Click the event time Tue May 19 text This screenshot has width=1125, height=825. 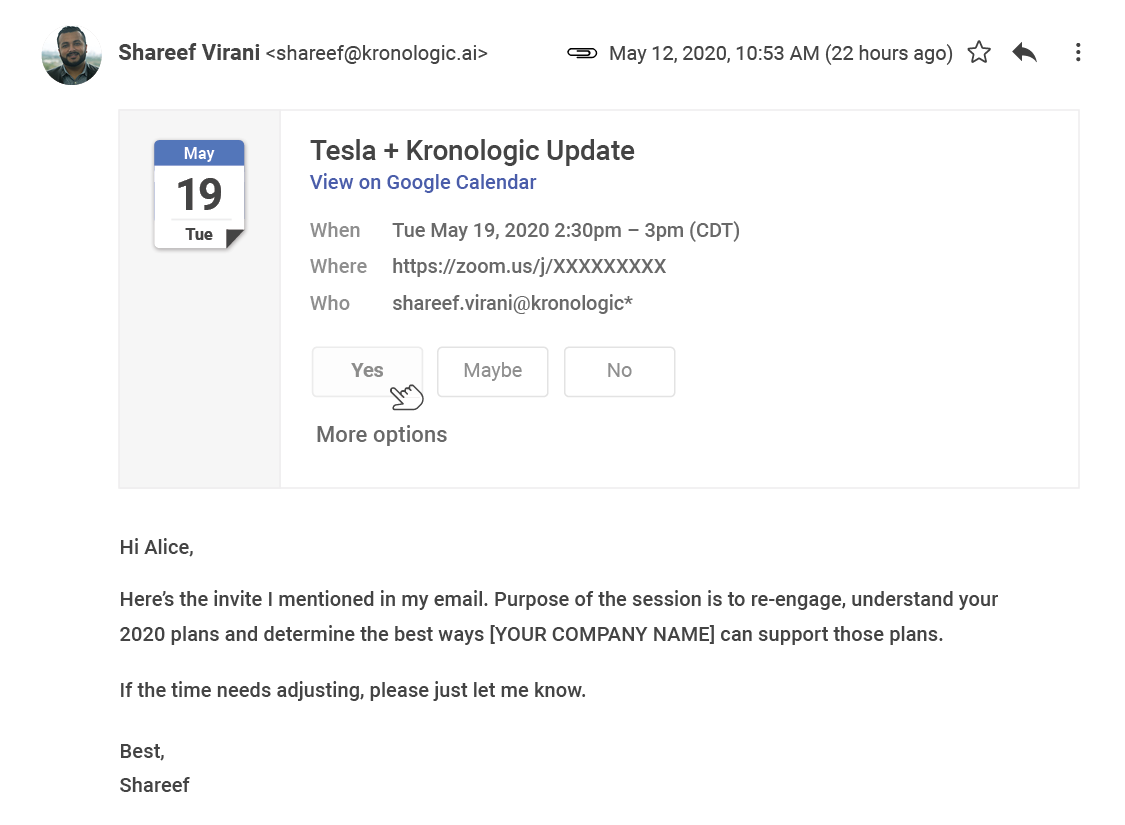(565, 230)
